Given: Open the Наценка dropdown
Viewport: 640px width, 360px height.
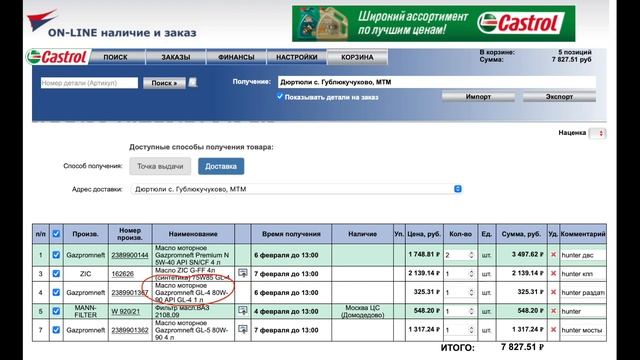Looking at the screenshot, I should click(597, 133).
